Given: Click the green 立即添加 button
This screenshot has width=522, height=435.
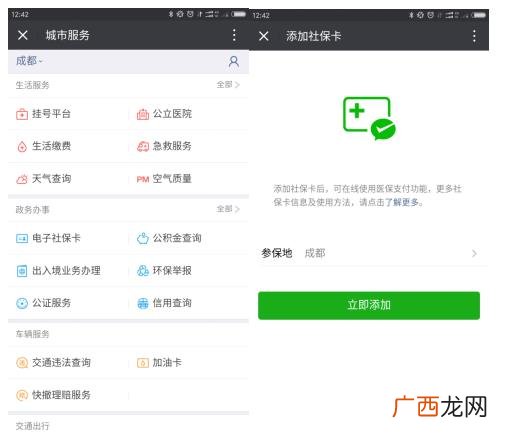Looking at the screenshot, I should coord(369,306).
